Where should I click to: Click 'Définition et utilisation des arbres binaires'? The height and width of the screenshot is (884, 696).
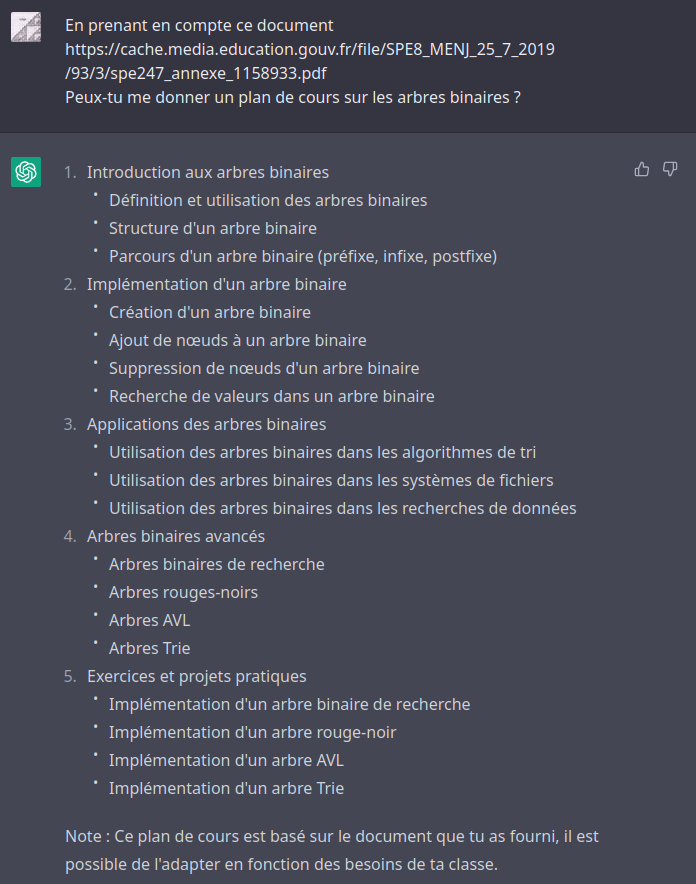click(x=268, y=200)
